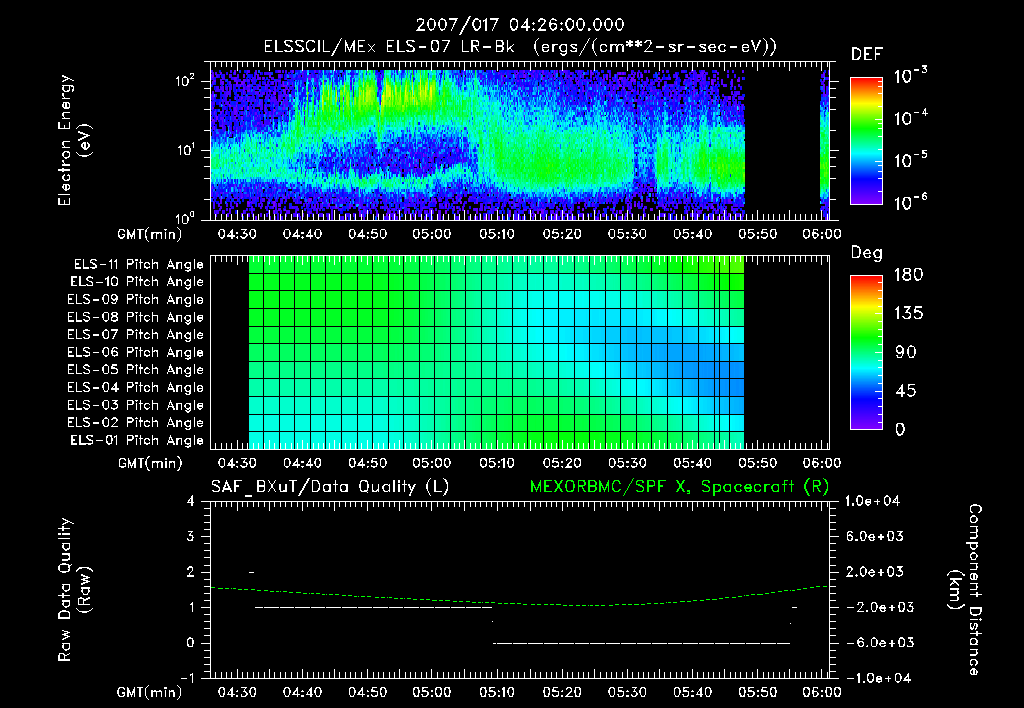The image size is (1024, 708).
Task: Click the Raw Data Quality (Raw) axis label
Action: pyautogui.click(x=74, y=590)
